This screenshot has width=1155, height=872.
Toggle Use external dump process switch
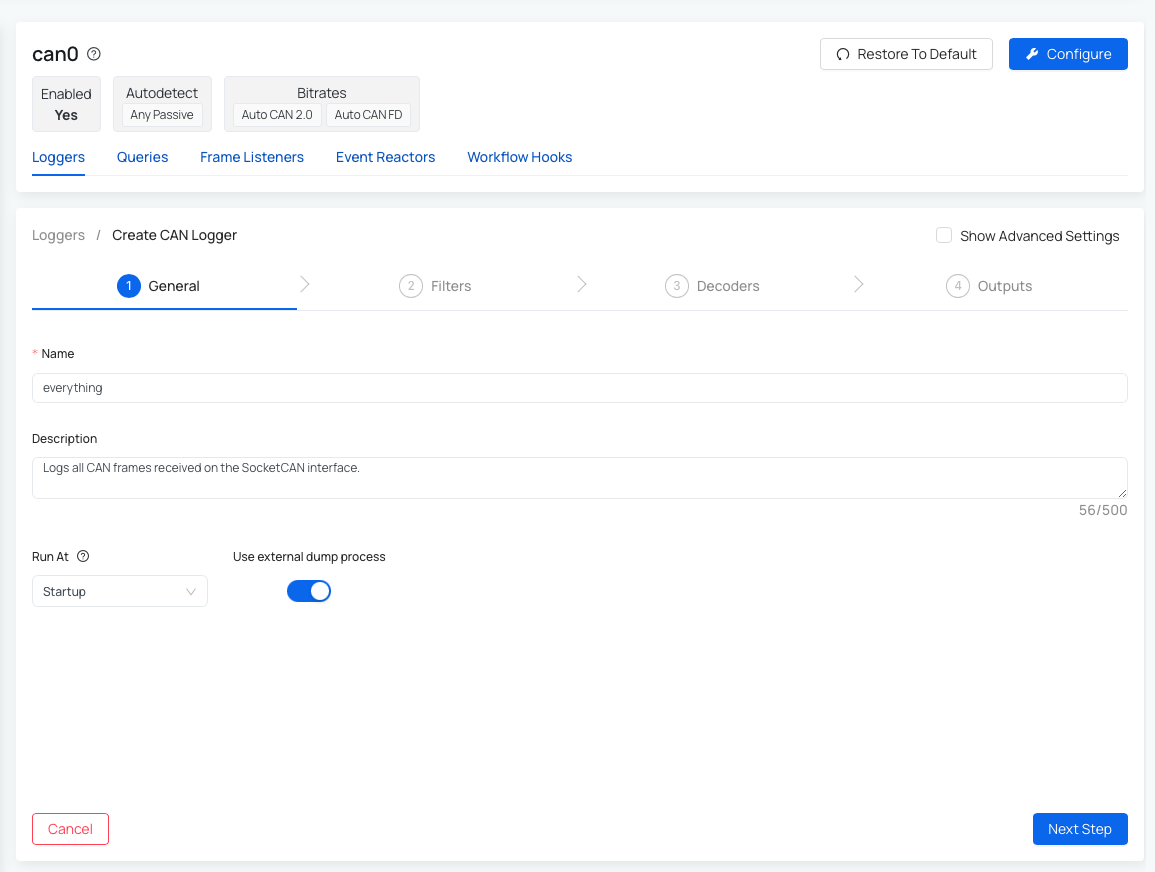308,591
